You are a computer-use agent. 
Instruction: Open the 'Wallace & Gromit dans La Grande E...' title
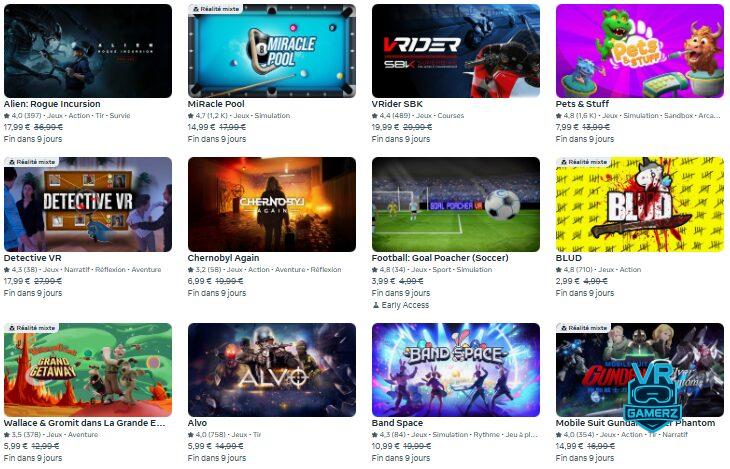[84, 423]
